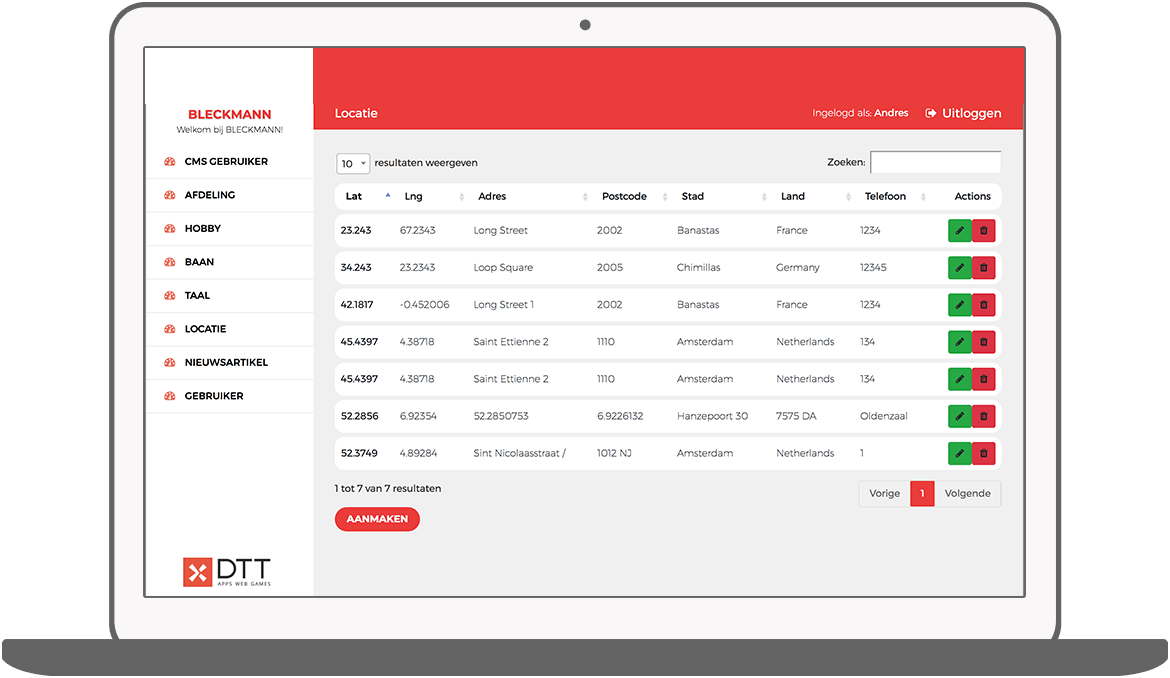Click the Gebruiker sidebar icon
Viewport: 1170px width, 678px height.
(x=169, y=396)
